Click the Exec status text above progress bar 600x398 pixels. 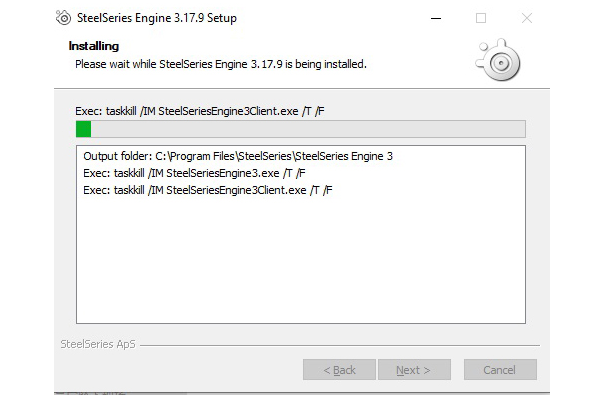click(x=200, y=111)
